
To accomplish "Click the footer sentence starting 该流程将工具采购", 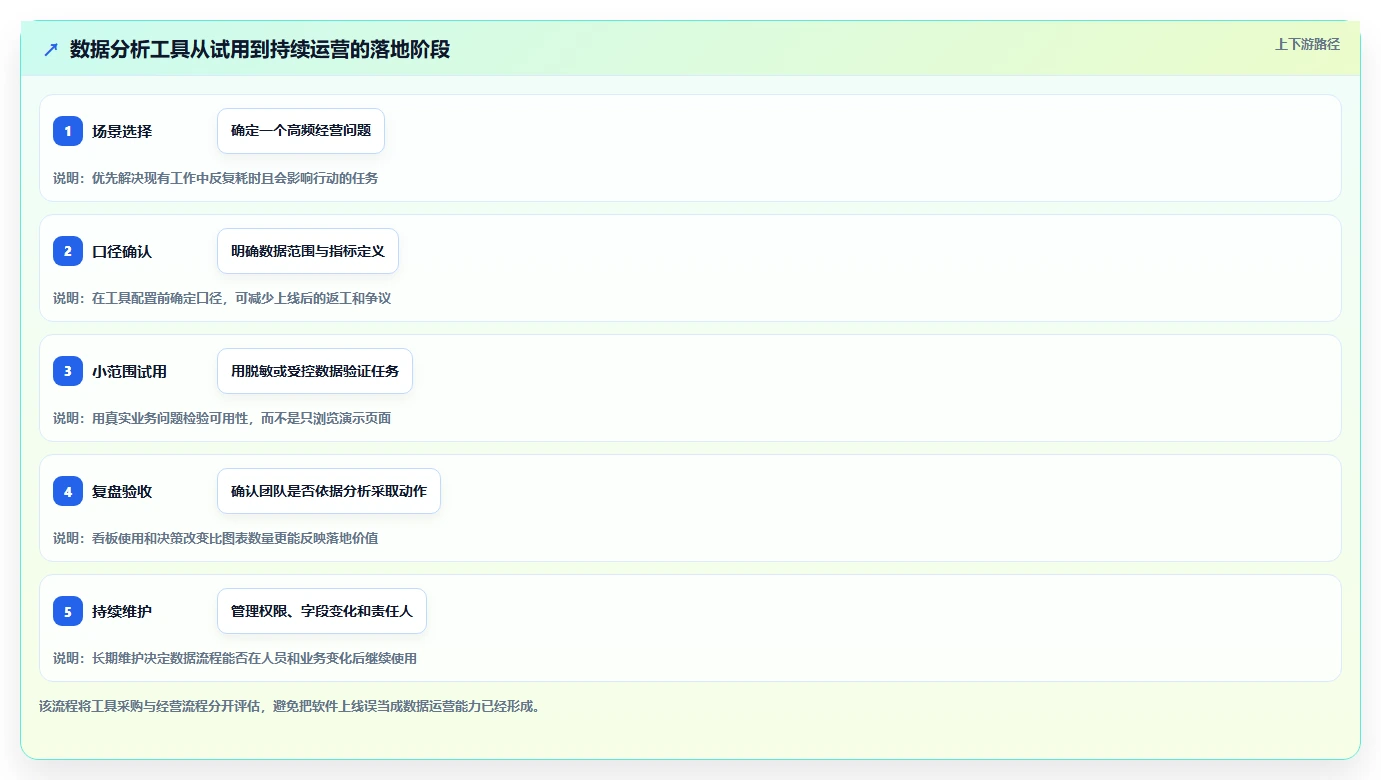I will click(292, 706).
